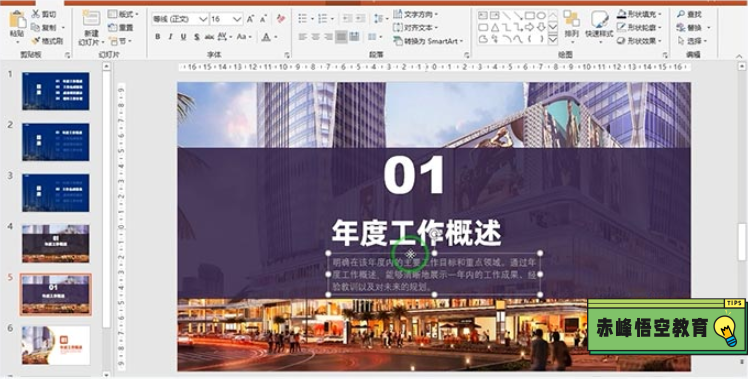Center align text
Viewport: 748px width, 379px height.
click(x=315, y=37)
